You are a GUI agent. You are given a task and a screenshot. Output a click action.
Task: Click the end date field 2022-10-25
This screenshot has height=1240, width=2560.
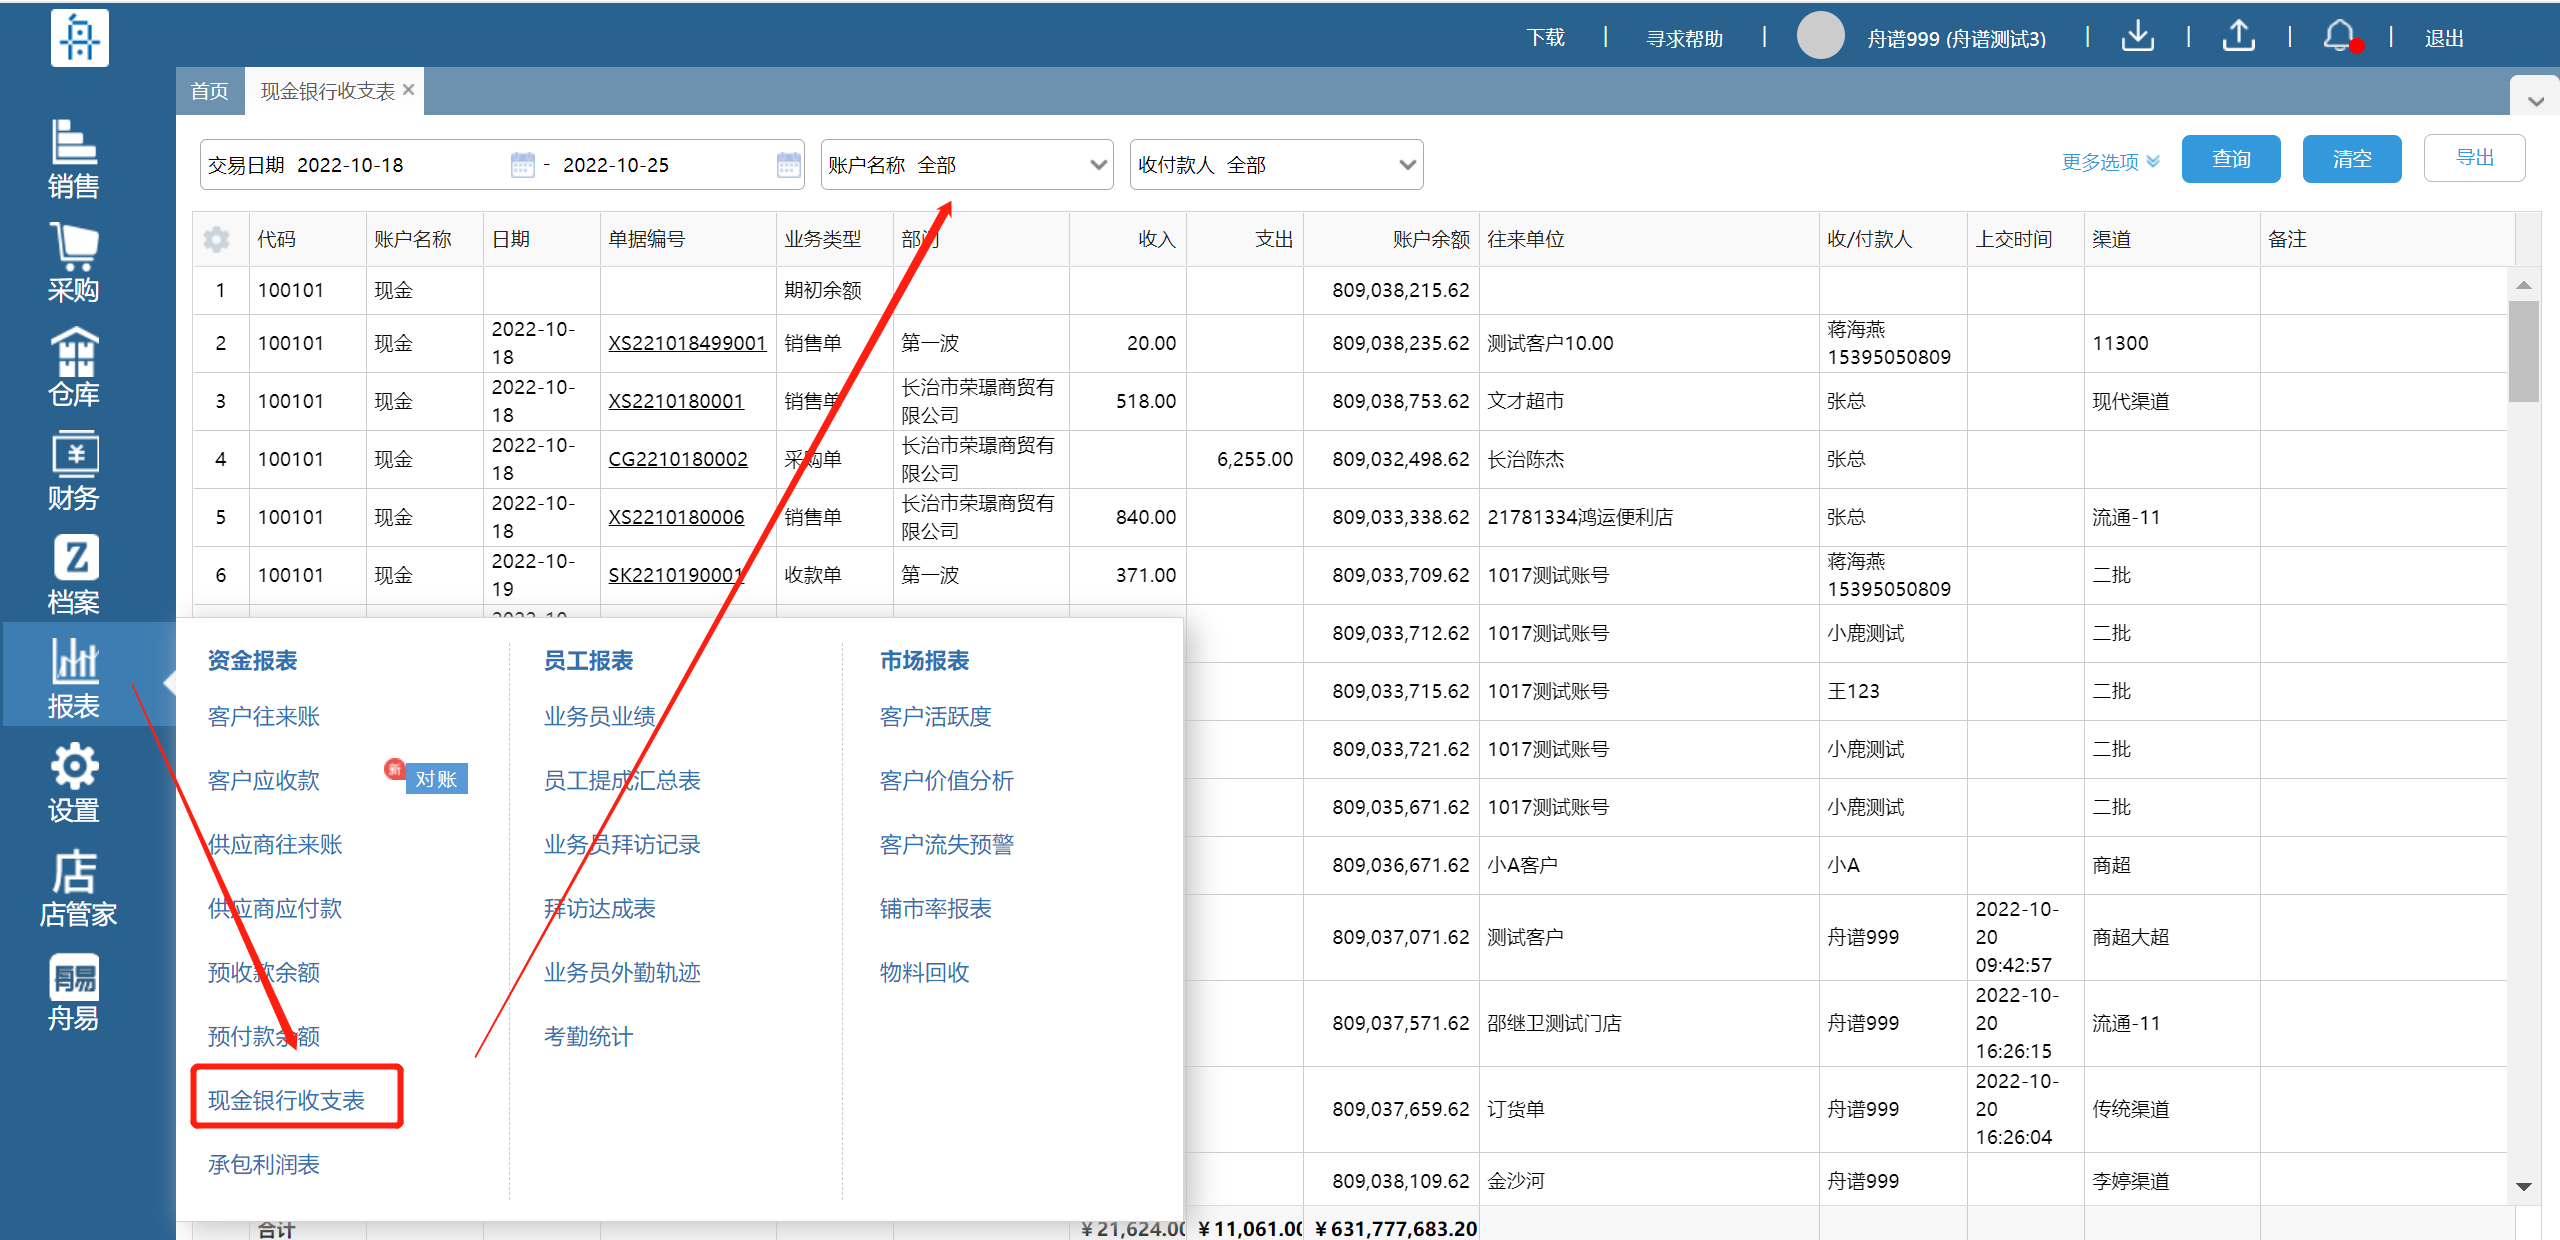[616, 165]
